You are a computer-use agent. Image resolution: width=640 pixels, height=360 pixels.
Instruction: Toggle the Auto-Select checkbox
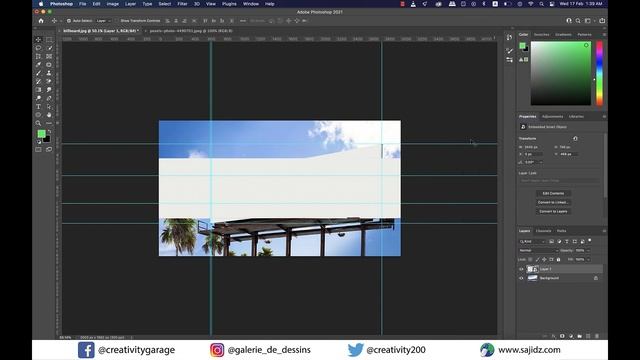[x=69, y=20]
